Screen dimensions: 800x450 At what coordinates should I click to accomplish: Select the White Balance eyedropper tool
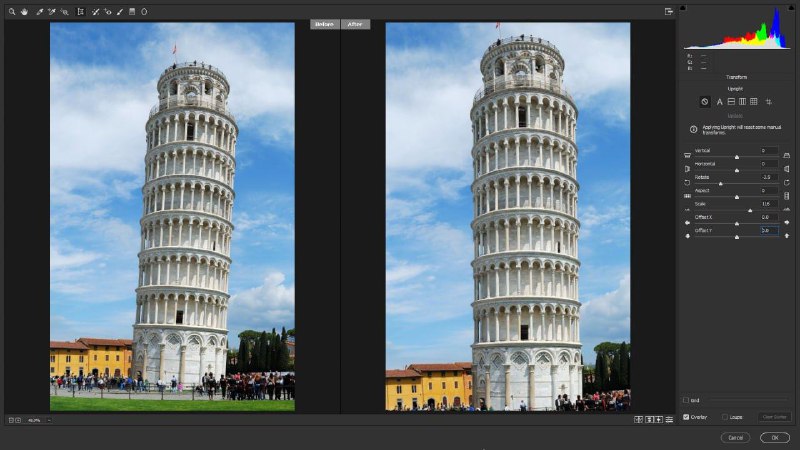(x=39, y=11)
